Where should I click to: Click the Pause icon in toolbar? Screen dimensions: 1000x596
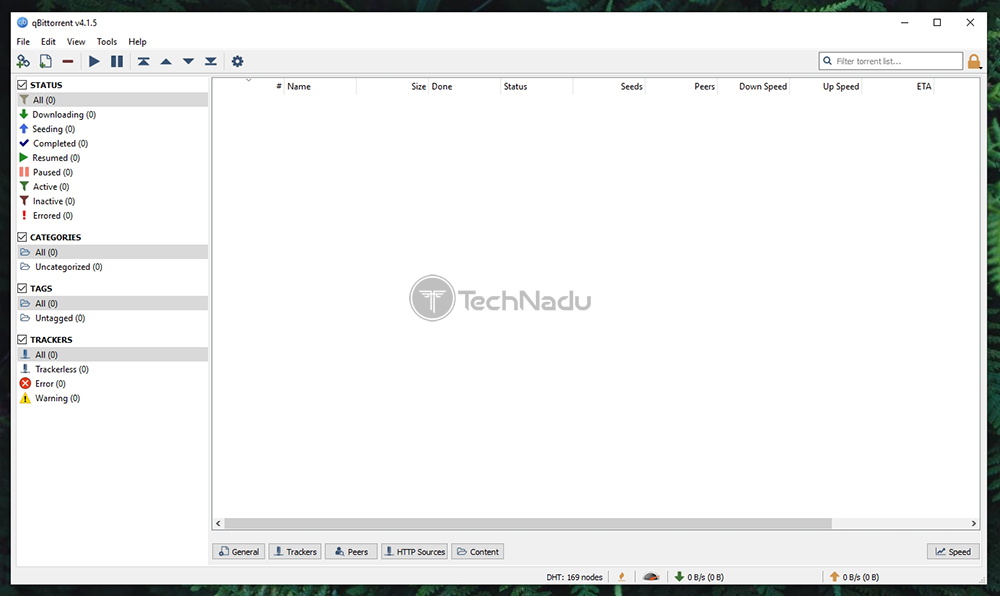(x=117, y=62)
